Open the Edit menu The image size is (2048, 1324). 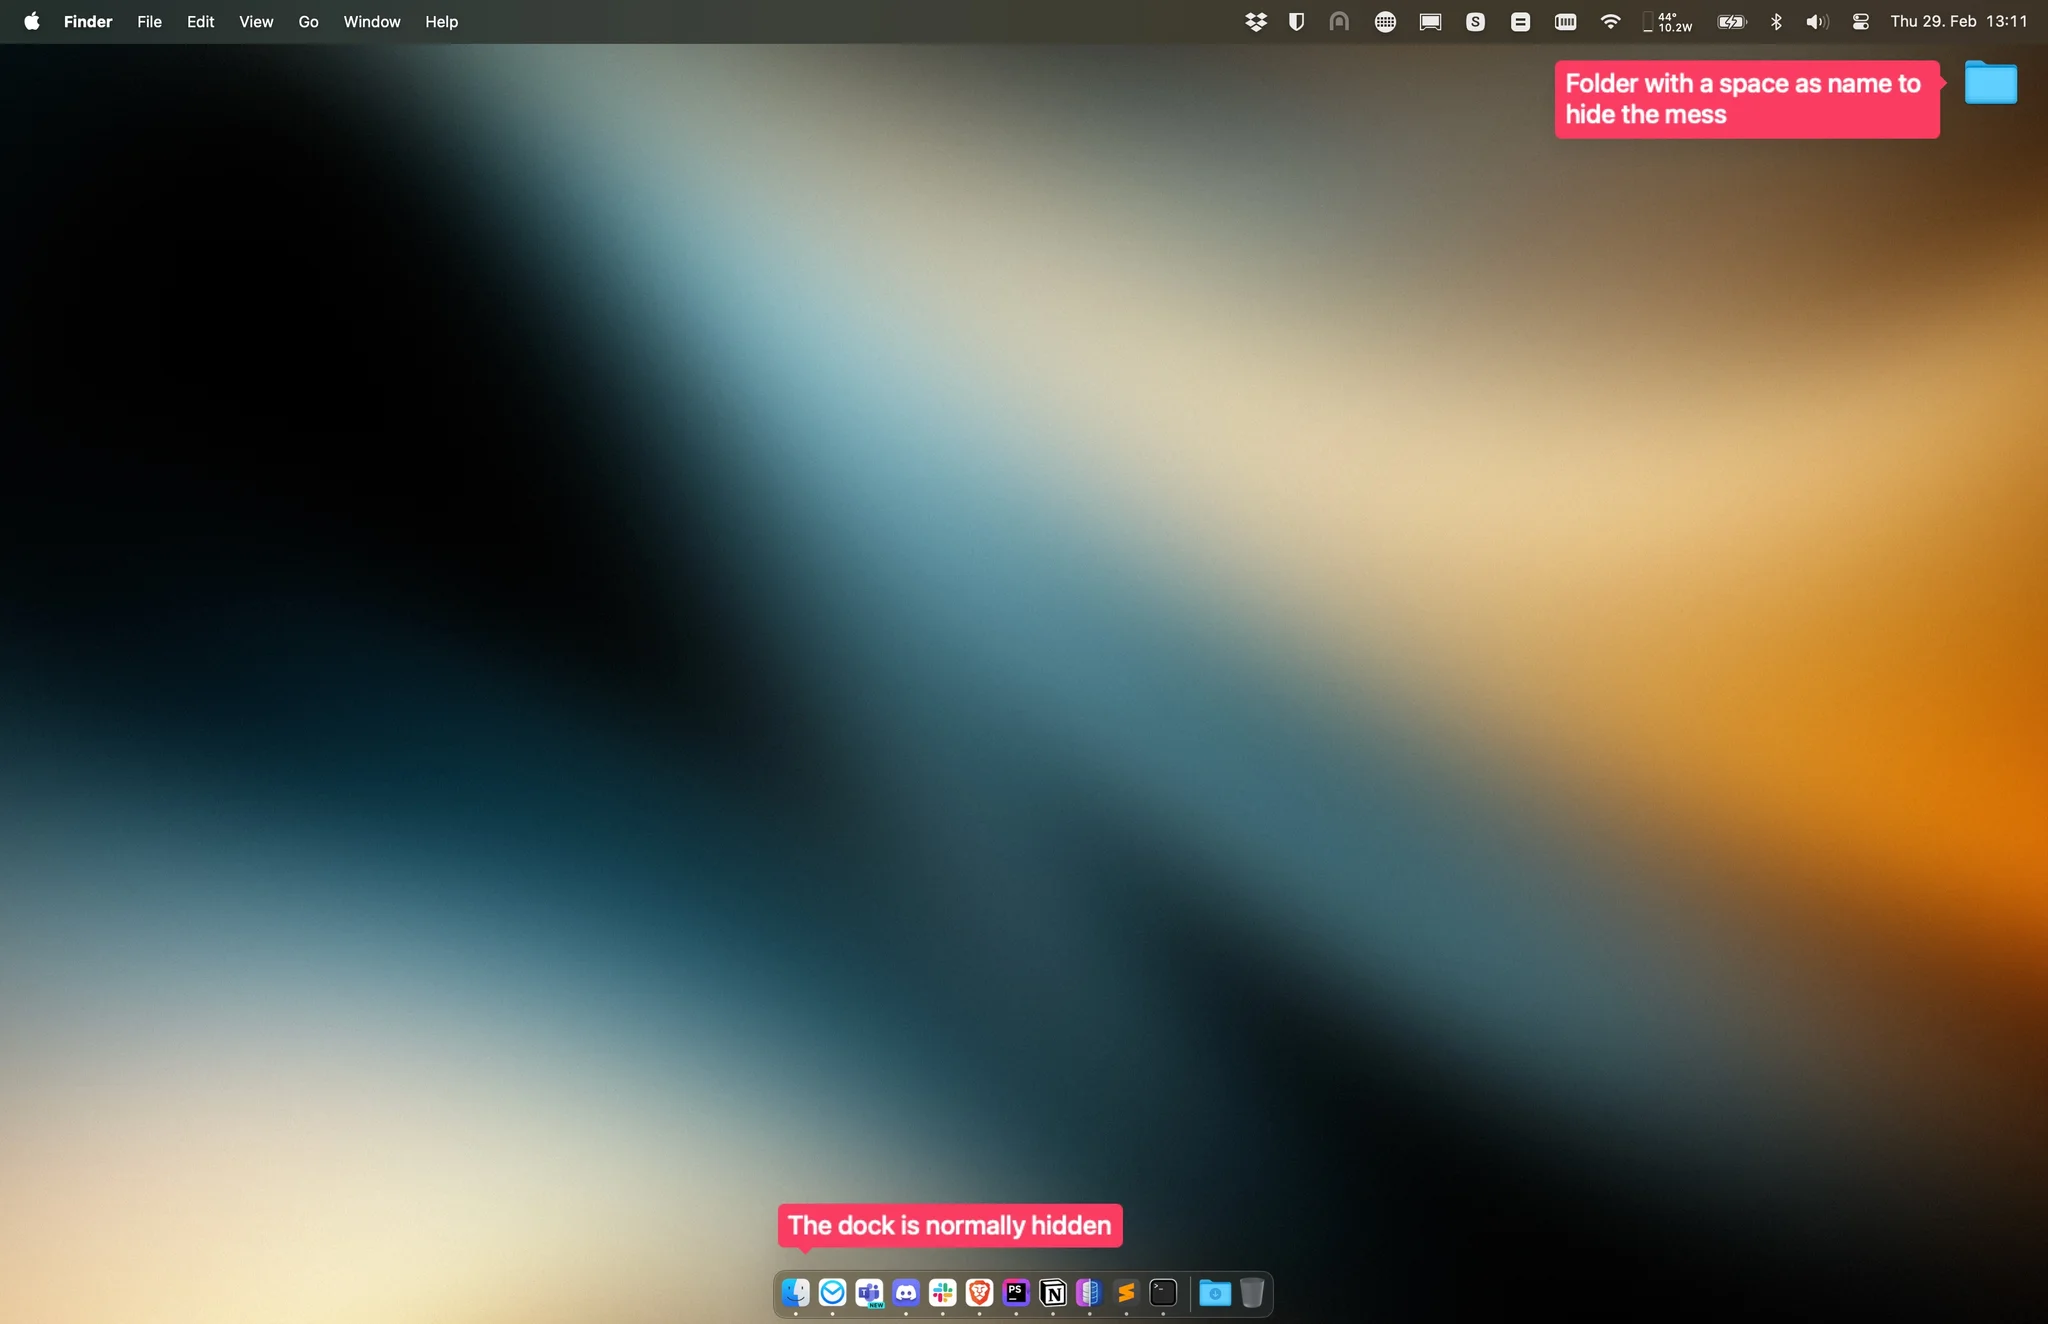[x=200, y=22]
